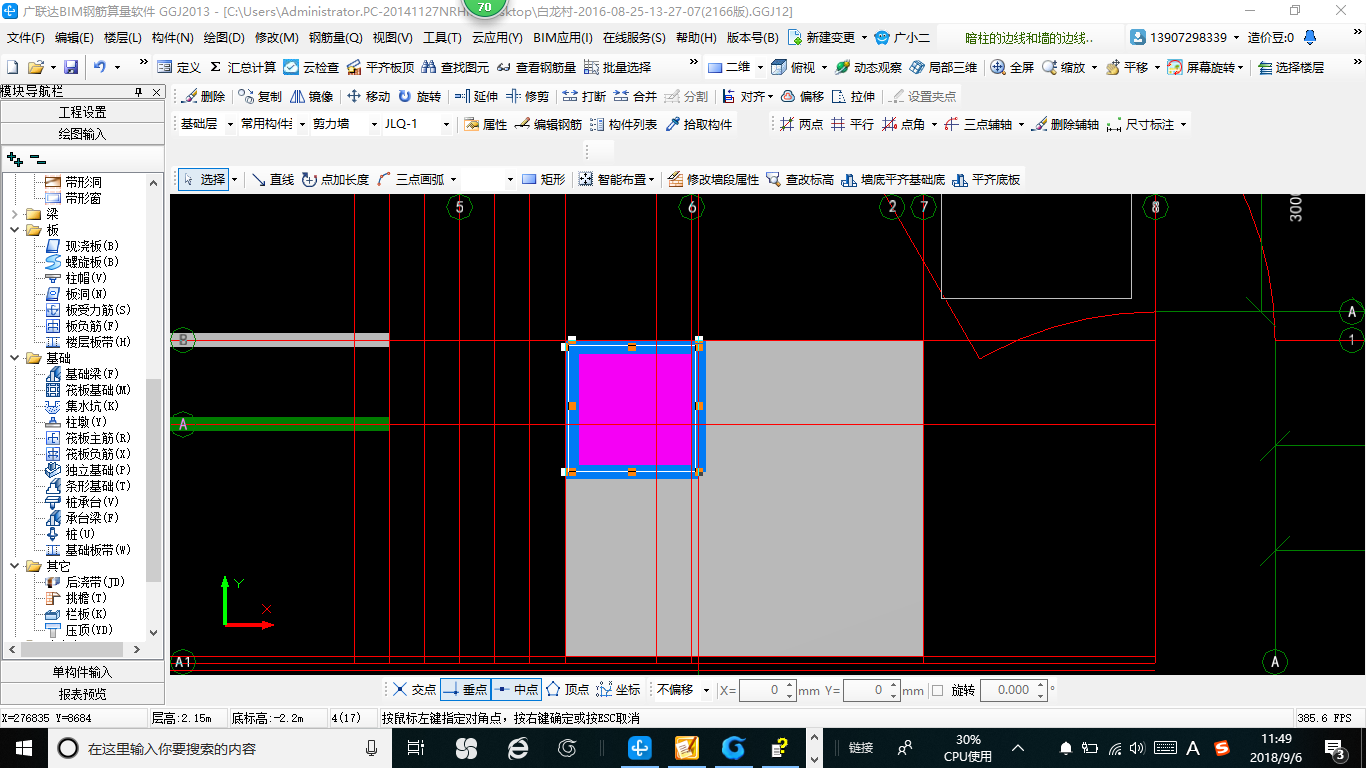Open 编辑钢筋 edit rebar tool

tap(548, 125)
